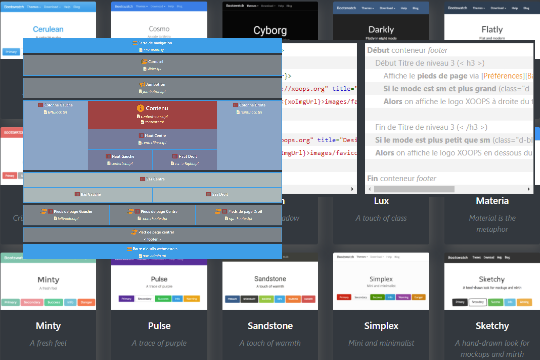Click the purple Primary swatch in Pulse preview
Image resolution: width=540 pixels, height=360 pixels.
(x=126, y=299)
